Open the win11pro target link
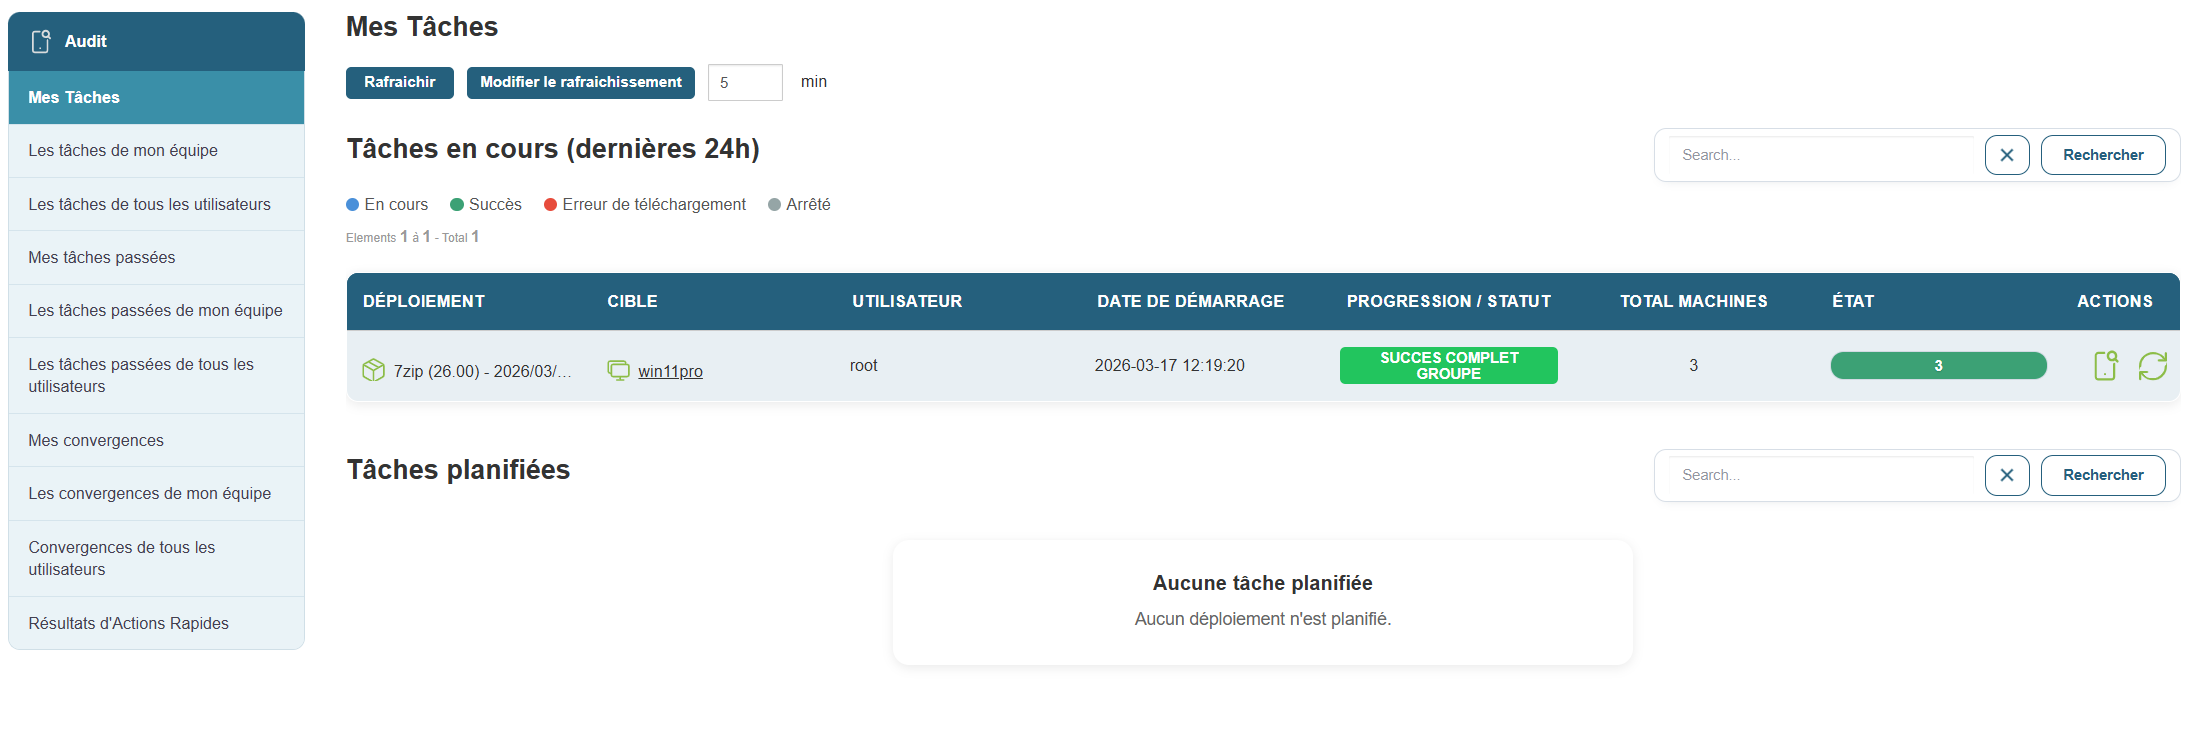This screenshot has height=754, width=2199. click(670, 371)
